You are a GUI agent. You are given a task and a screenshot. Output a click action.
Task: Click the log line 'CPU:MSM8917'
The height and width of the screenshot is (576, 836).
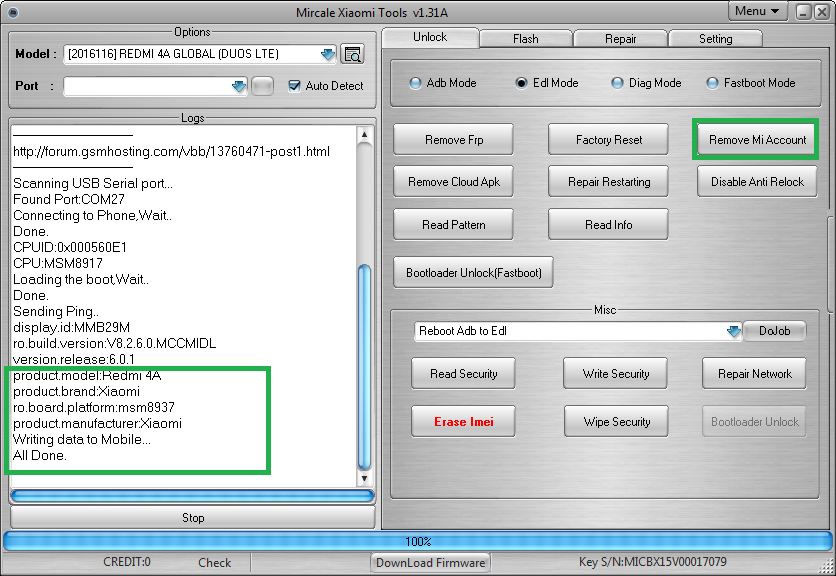click(x=58, y=263)
